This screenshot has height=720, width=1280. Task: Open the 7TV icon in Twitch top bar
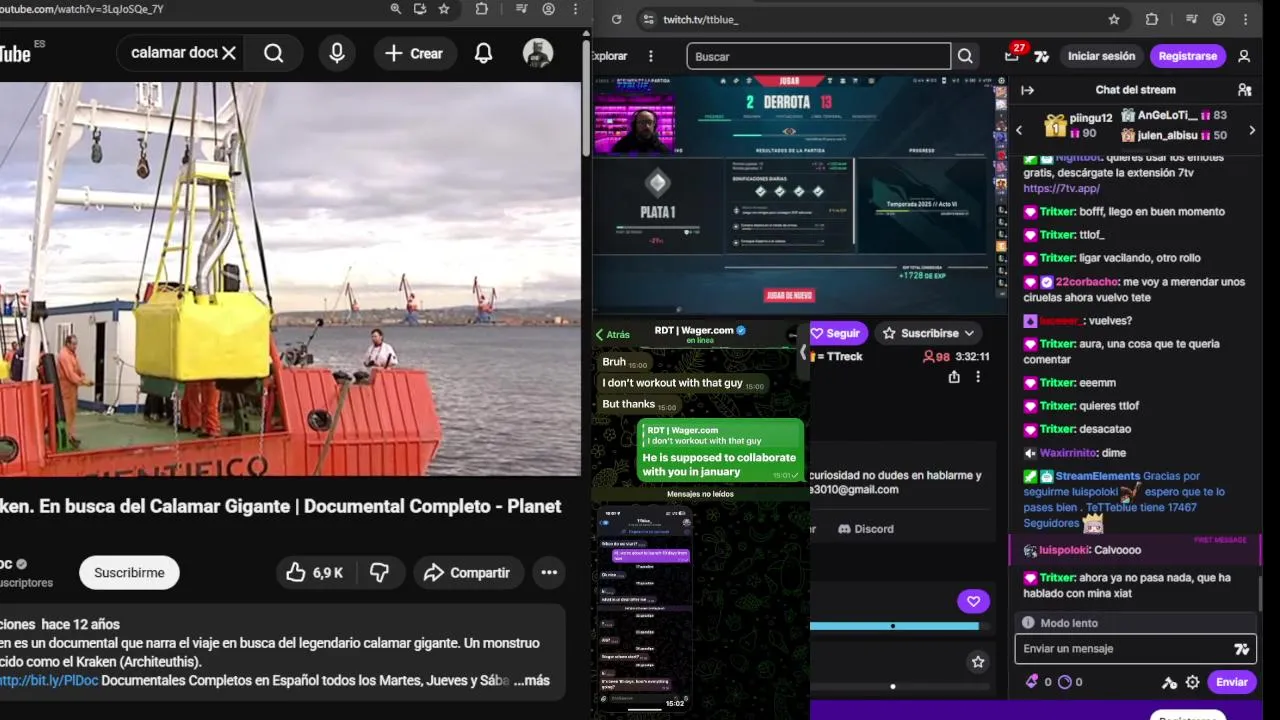pos(1042,57)
